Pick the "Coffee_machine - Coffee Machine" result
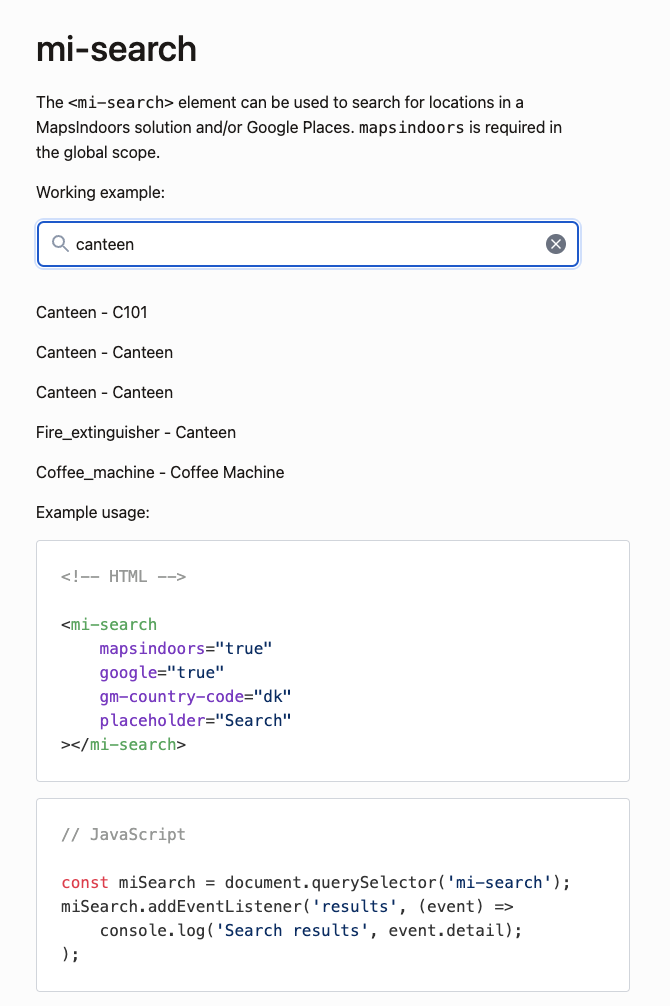Image resolution: width=670 pixels, height=1006 pixels. (160, 472)
